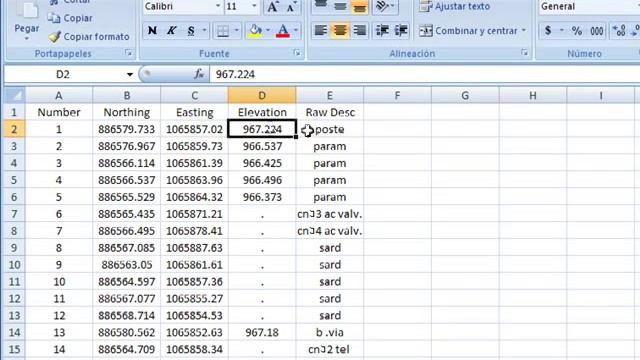Toggle Subrayado underline formatting
The width and height of the screenshot is (640, 360).
(x=191, y=31)
